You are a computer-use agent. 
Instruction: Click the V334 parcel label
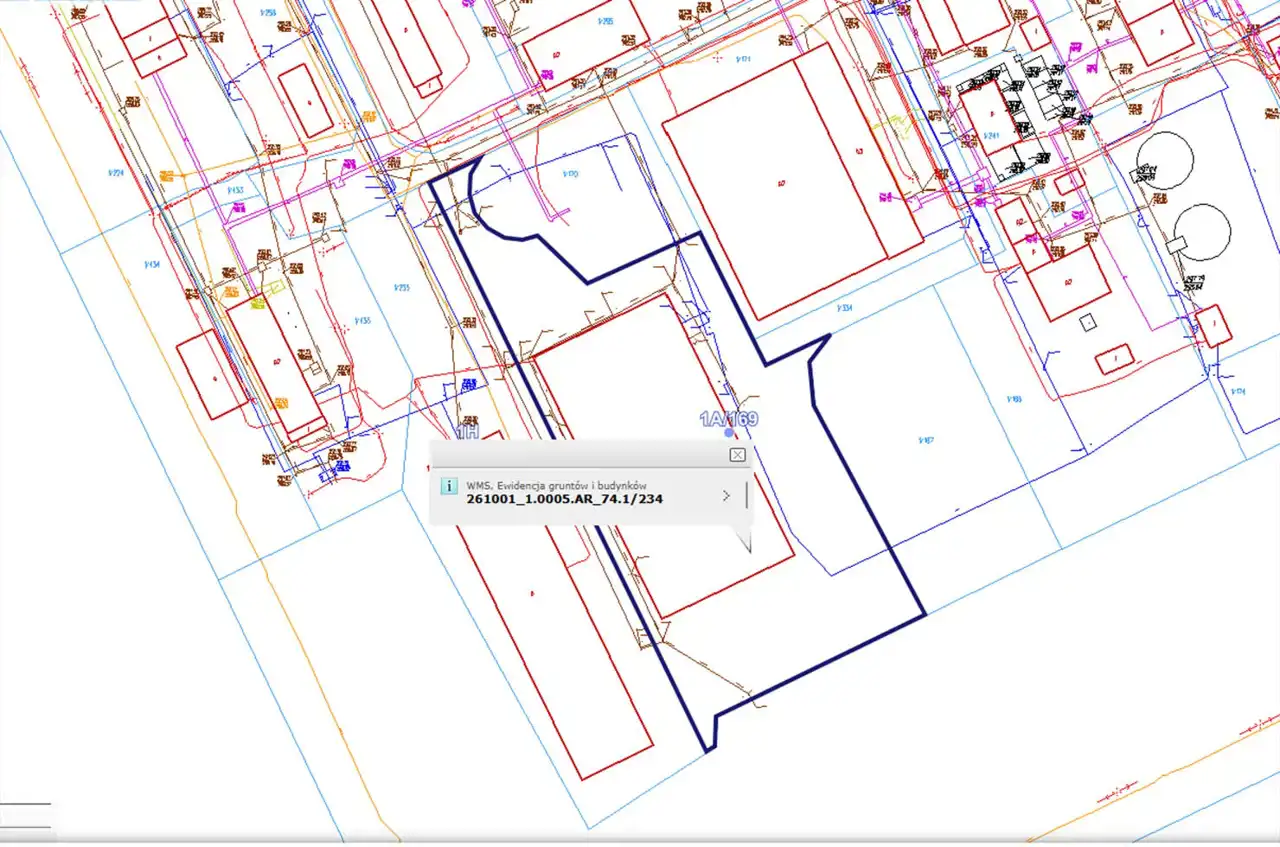[845, 308]
